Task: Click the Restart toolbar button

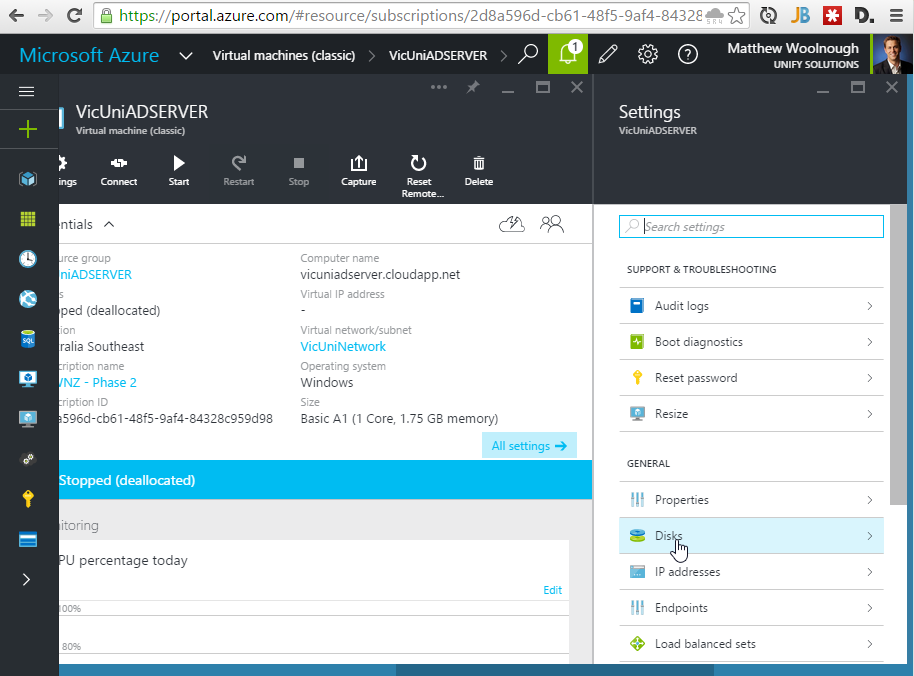Action: click(239, 171)
